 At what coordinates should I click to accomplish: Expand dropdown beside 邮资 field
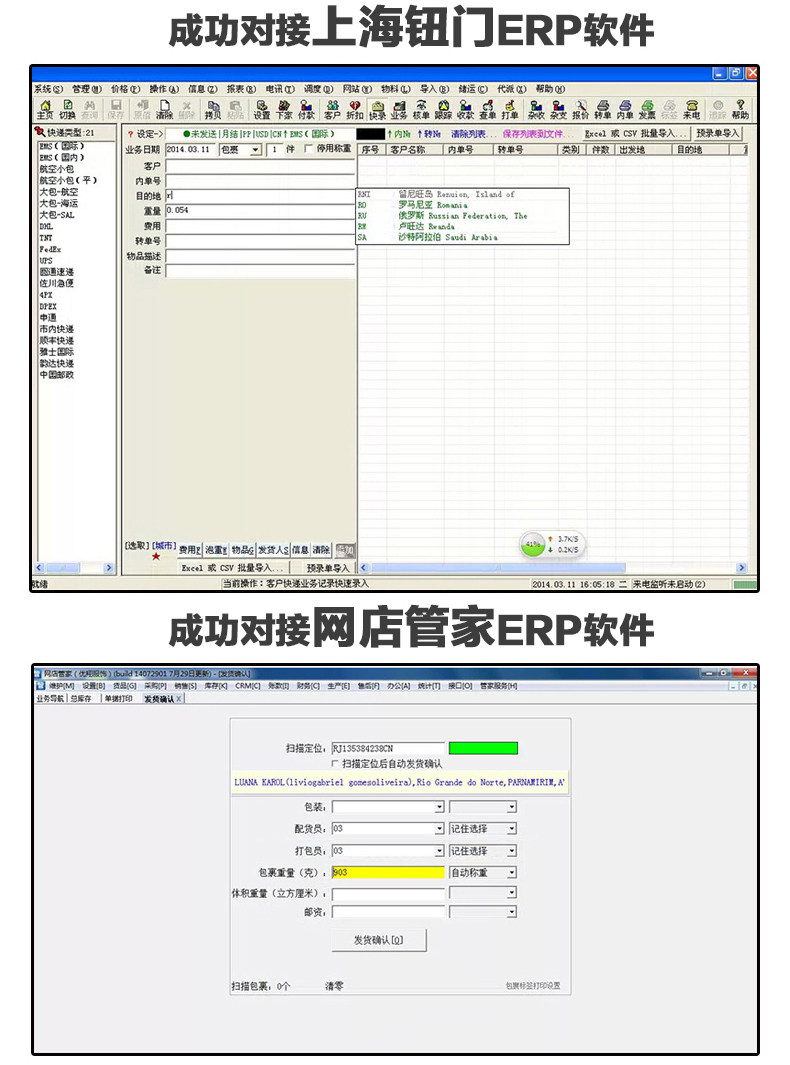(x=511, y=912)
